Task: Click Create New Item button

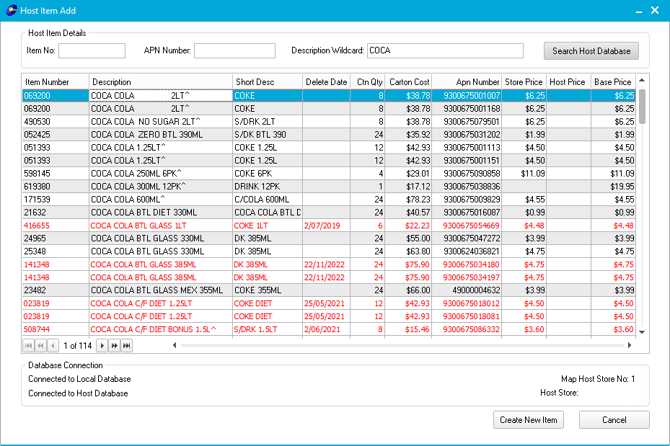Action: pyautogui.click(x=530, y=419)
